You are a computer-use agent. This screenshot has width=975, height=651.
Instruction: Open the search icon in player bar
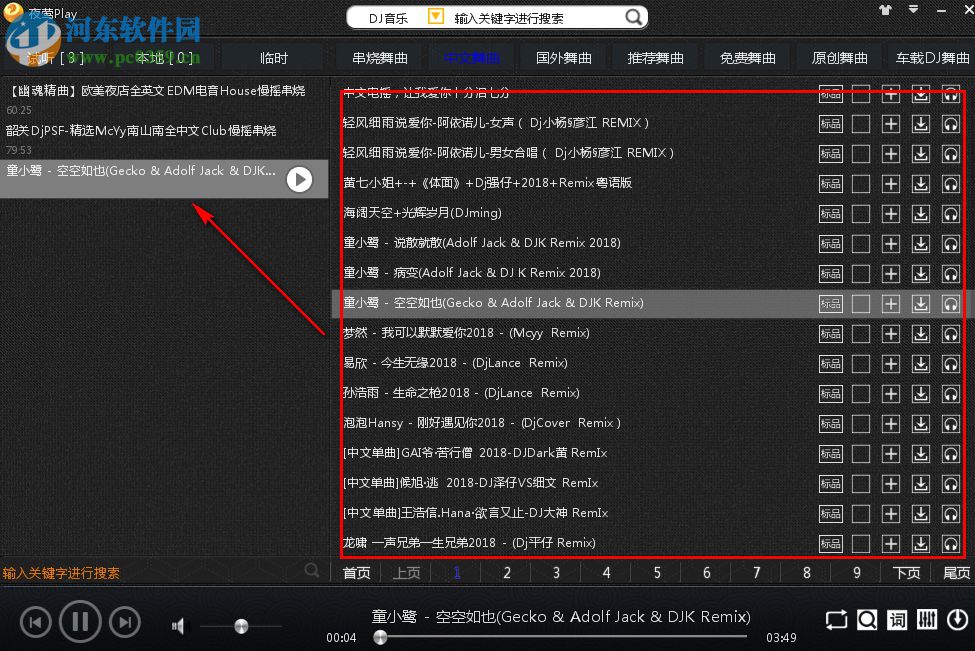[x=867, y=620]
